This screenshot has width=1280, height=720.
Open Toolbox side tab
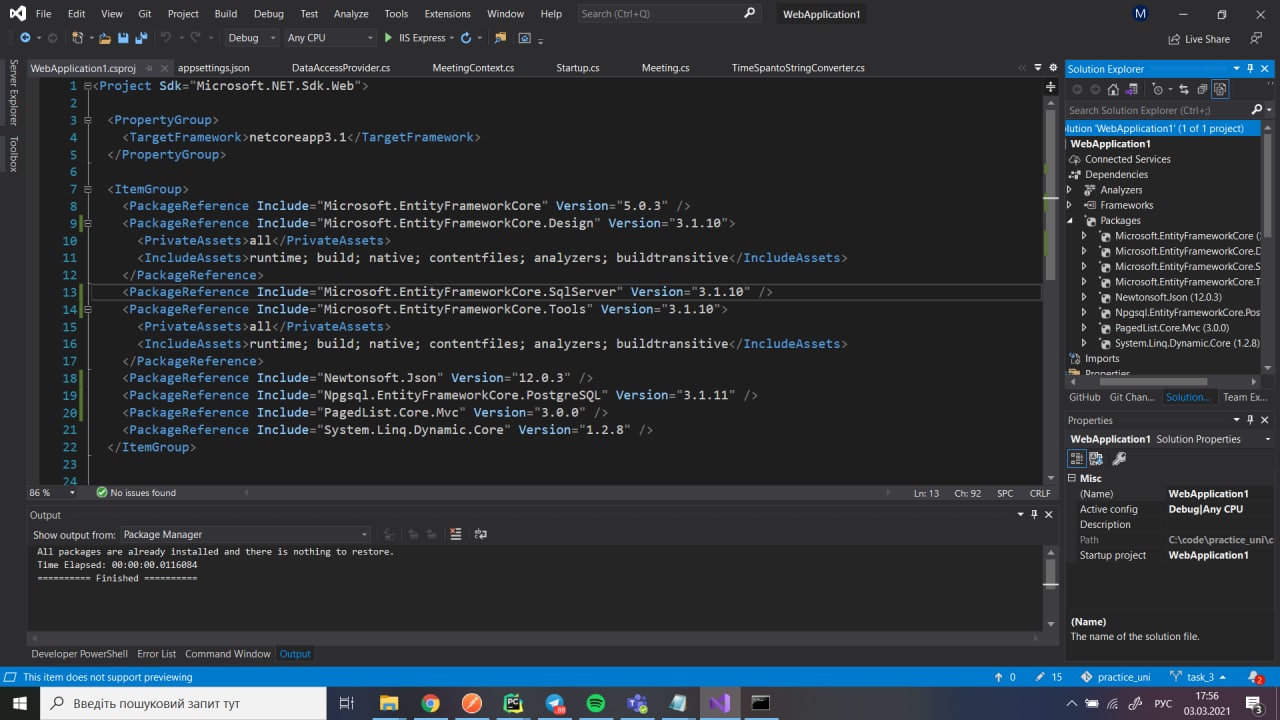[x=13, y=154]
